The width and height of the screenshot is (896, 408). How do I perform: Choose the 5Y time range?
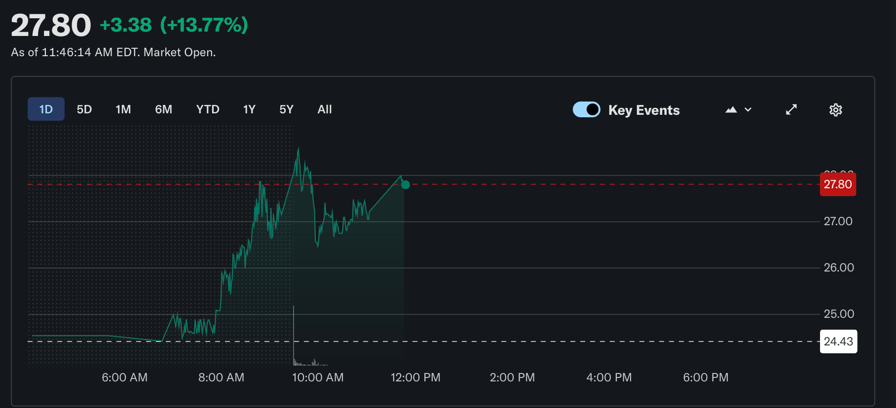pos(286,109)
